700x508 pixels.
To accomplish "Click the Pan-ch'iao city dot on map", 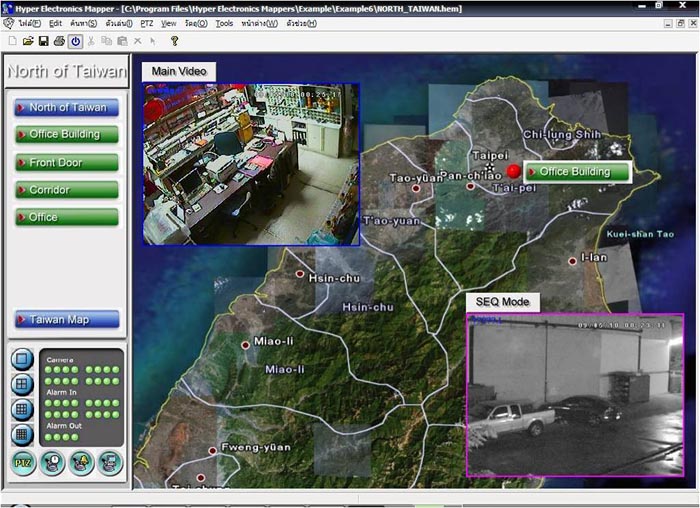I will click(x=470, y=186).
